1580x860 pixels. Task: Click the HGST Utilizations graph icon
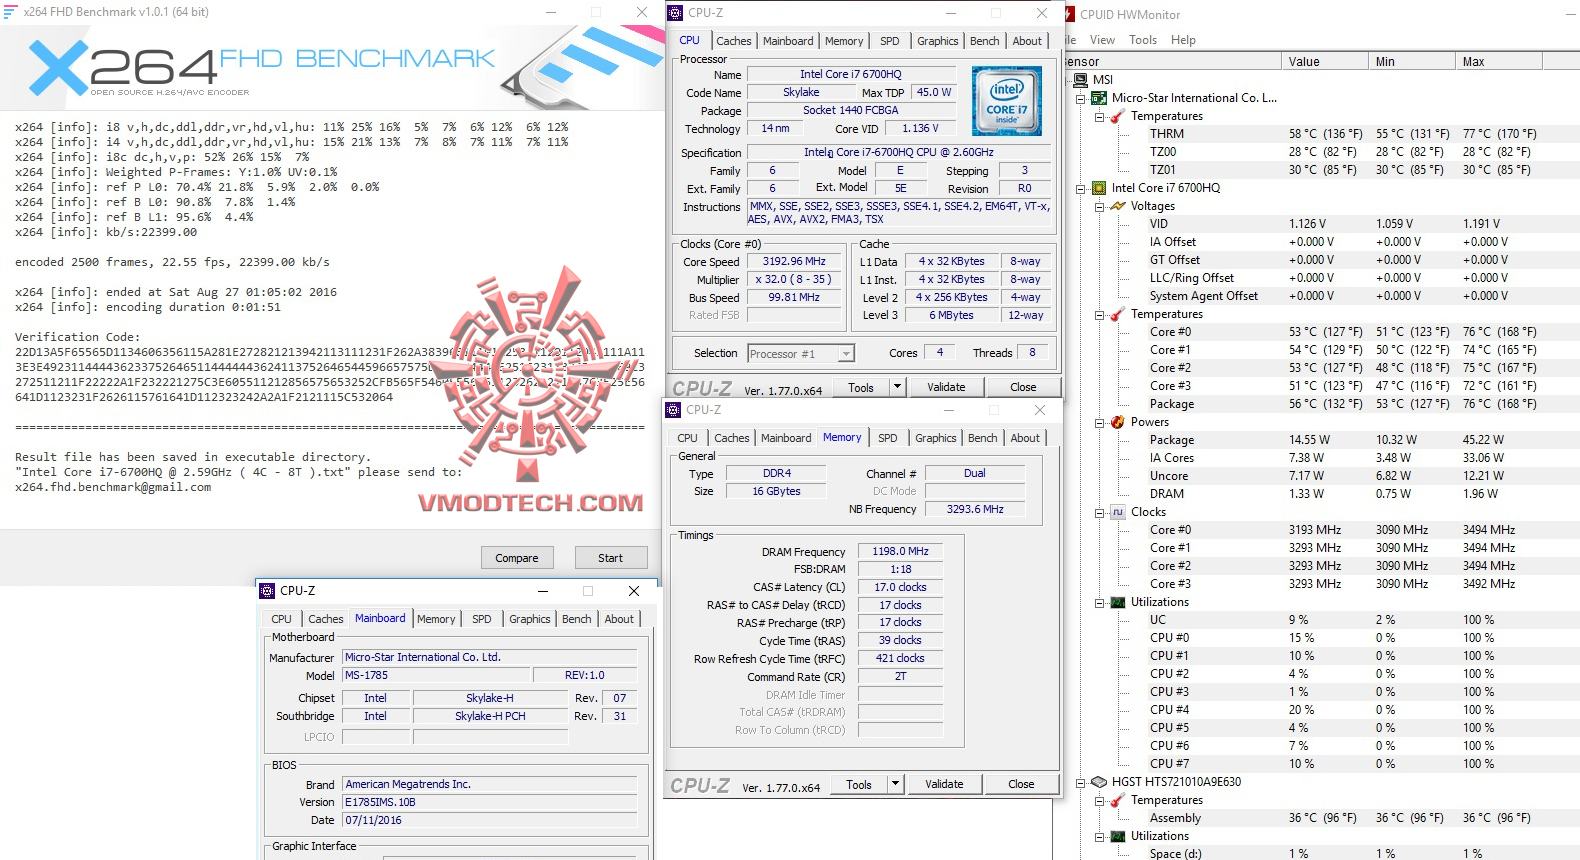[1118, 836]
